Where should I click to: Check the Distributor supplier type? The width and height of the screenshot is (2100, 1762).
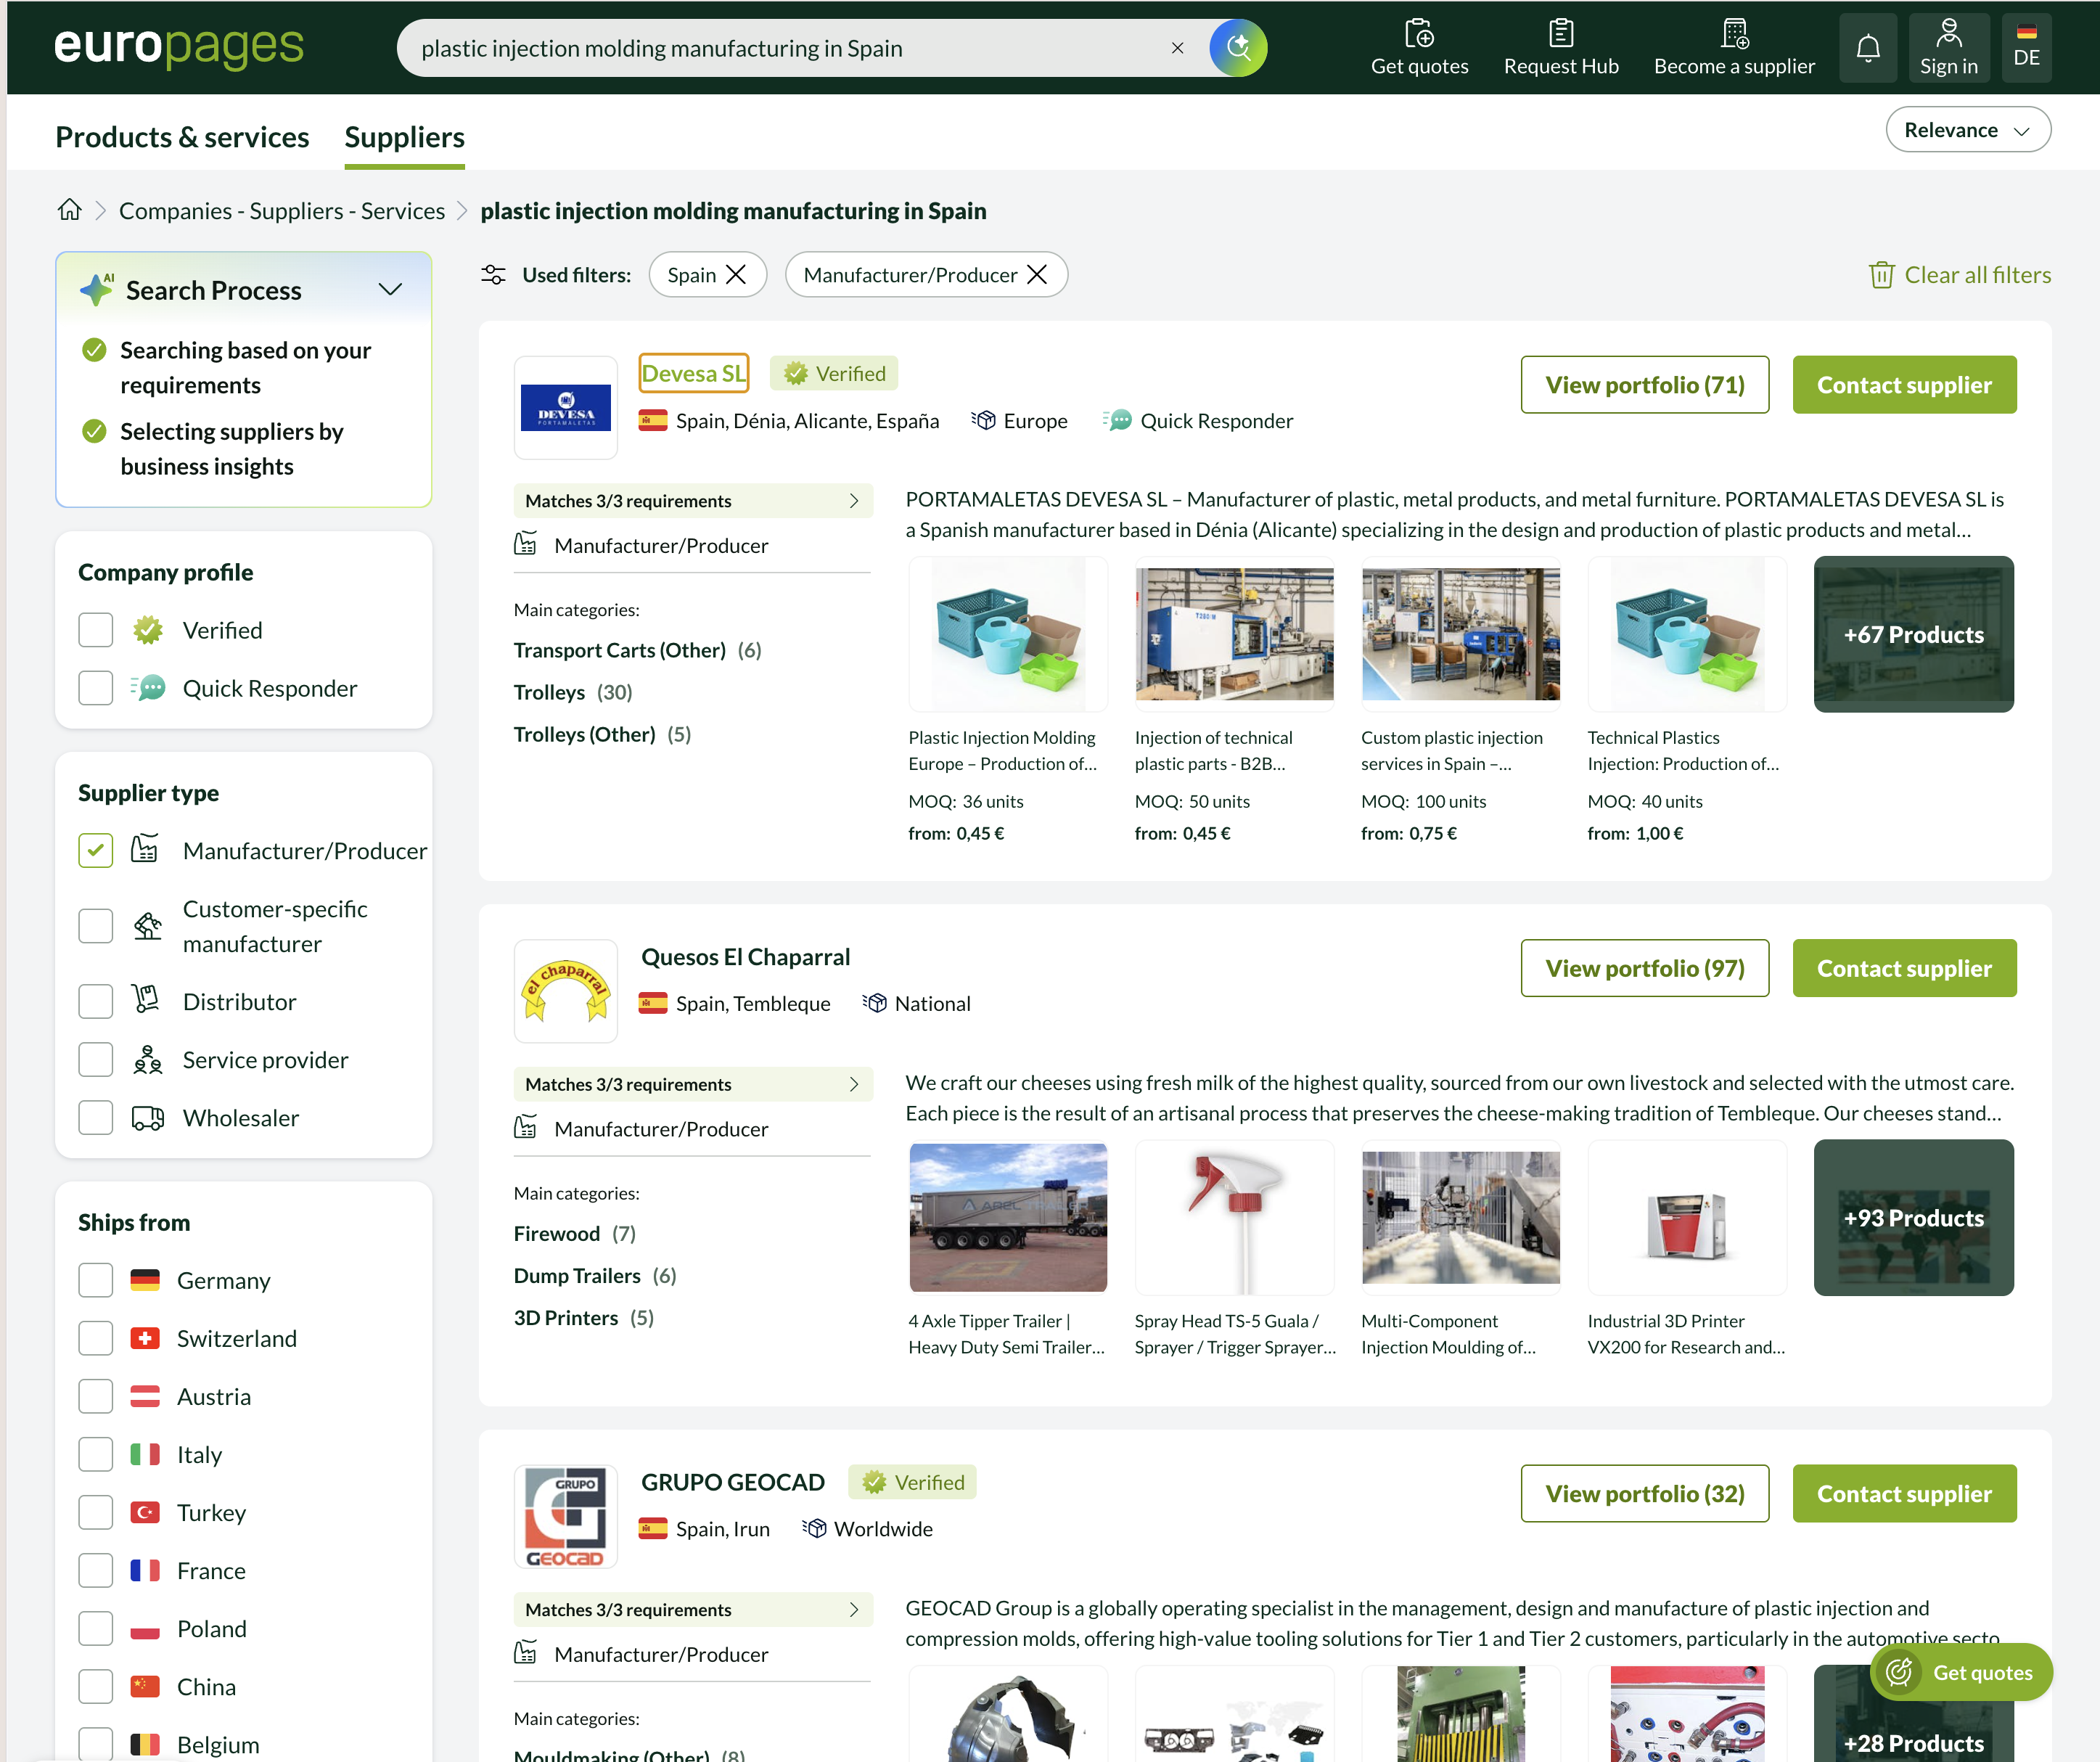point(96,1002)
